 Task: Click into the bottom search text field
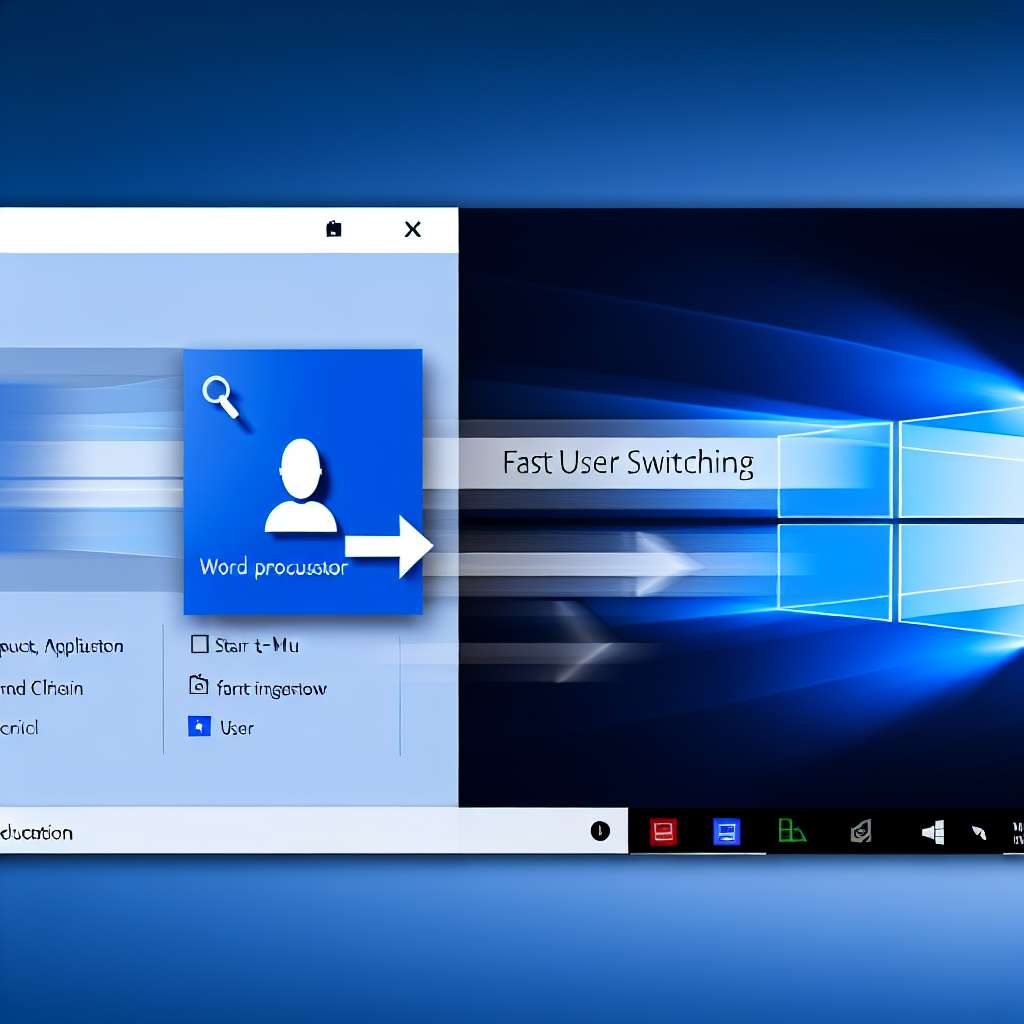(x=300, y=832)
